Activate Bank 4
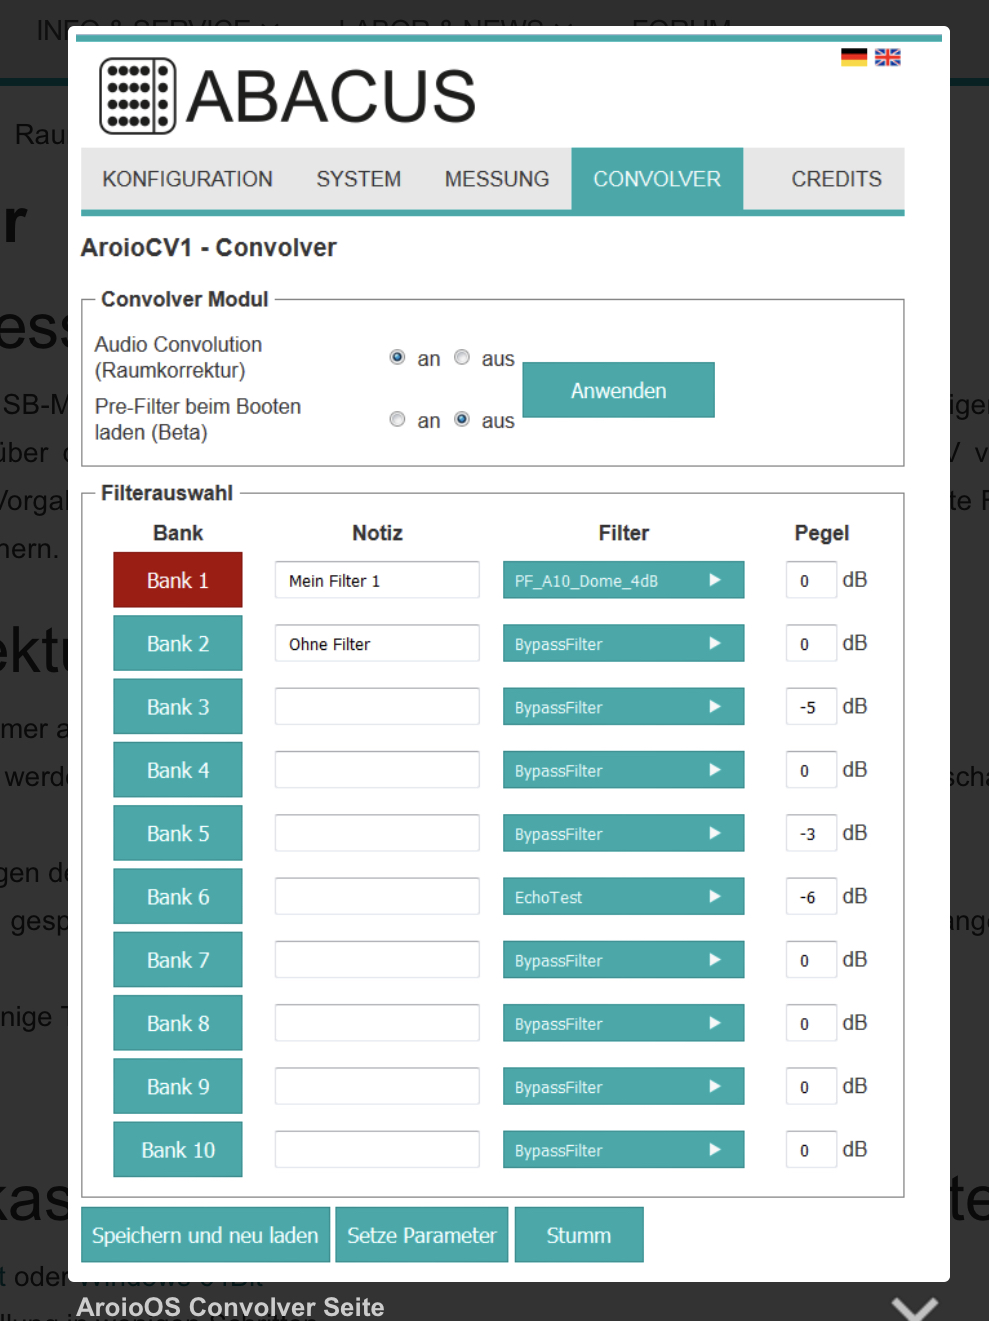 tap(178, 770)
